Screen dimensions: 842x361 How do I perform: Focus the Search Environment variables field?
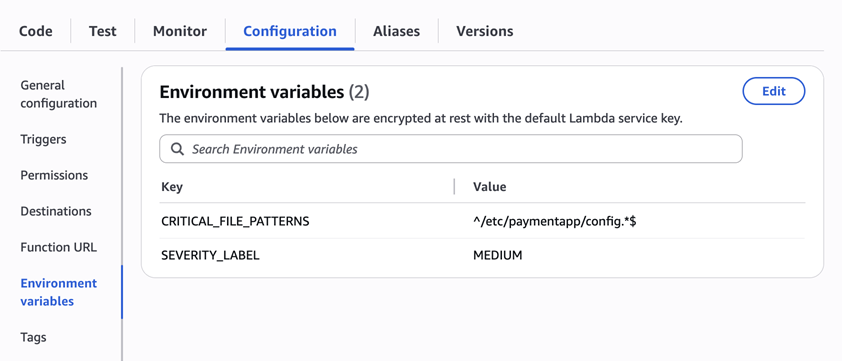pos(451,149)
